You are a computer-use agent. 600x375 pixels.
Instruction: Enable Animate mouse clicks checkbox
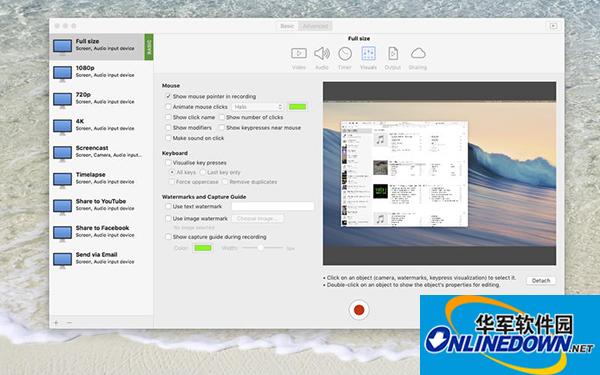pos(168,107)
